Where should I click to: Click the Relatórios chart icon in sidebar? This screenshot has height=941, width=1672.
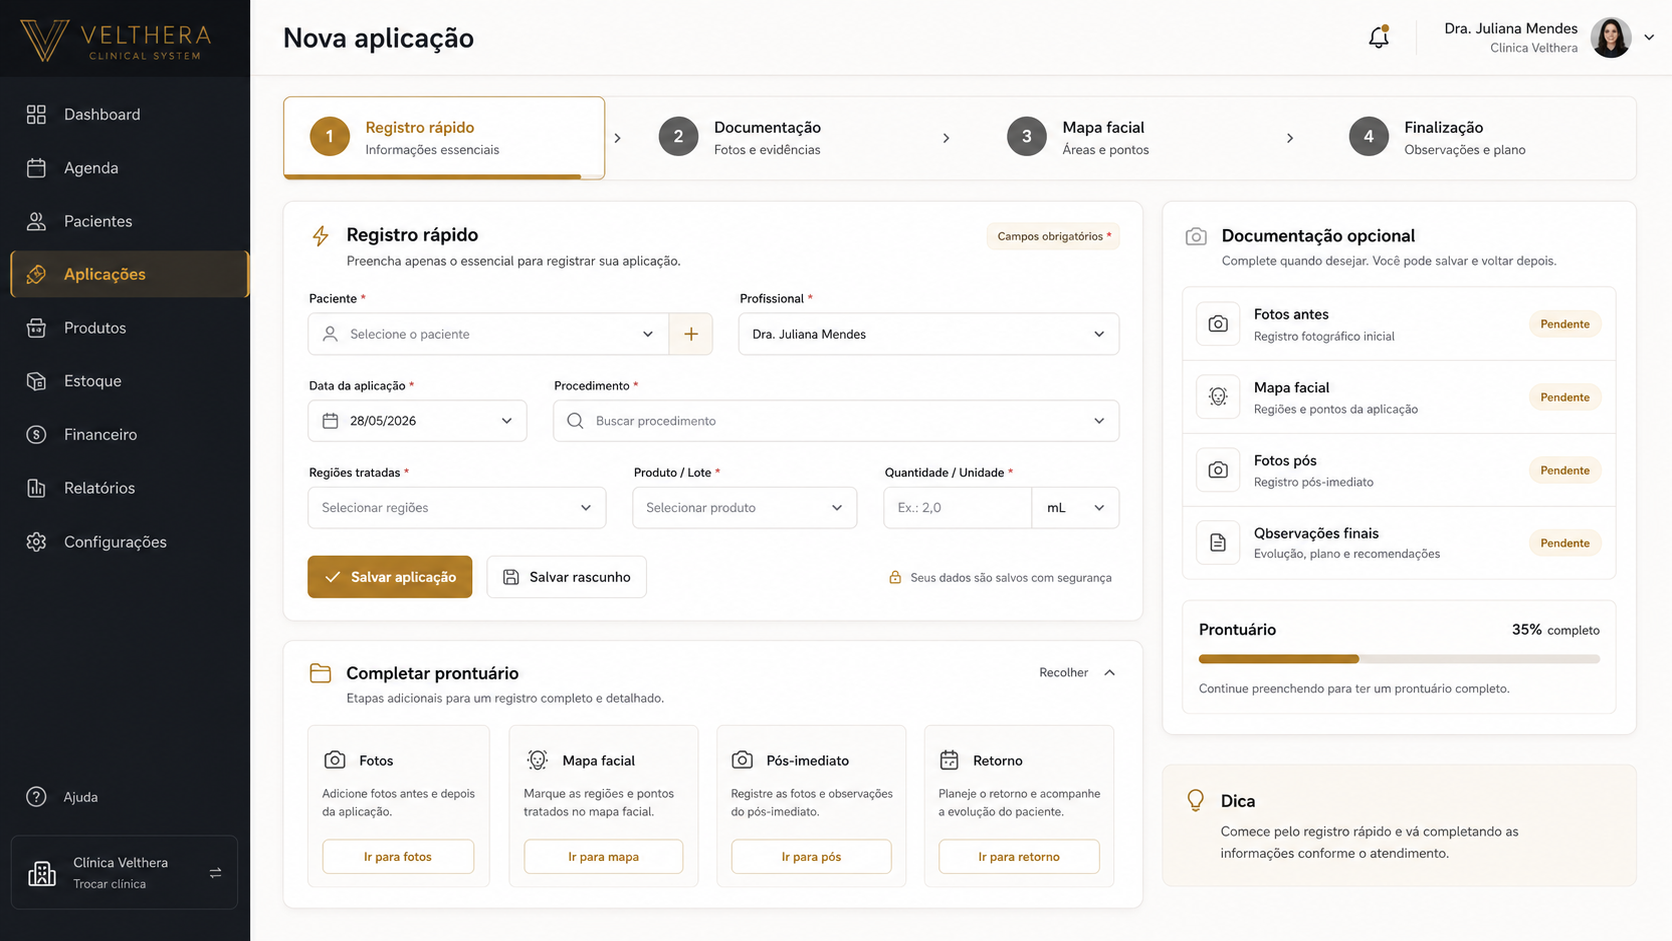(x=36, y=488)
